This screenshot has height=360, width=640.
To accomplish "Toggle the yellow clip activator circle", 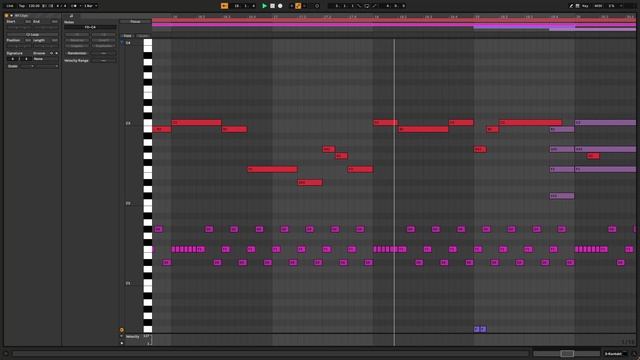I will [7, 16].
